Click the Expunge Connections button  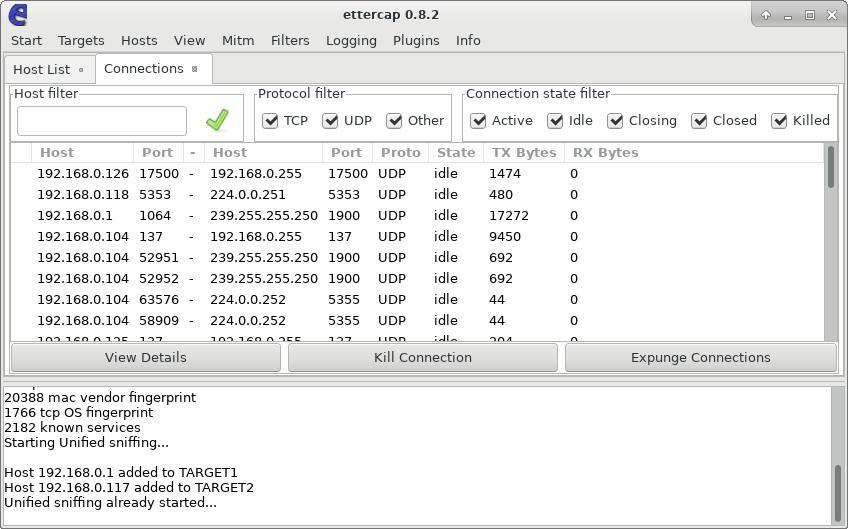[x=700, y=358]
